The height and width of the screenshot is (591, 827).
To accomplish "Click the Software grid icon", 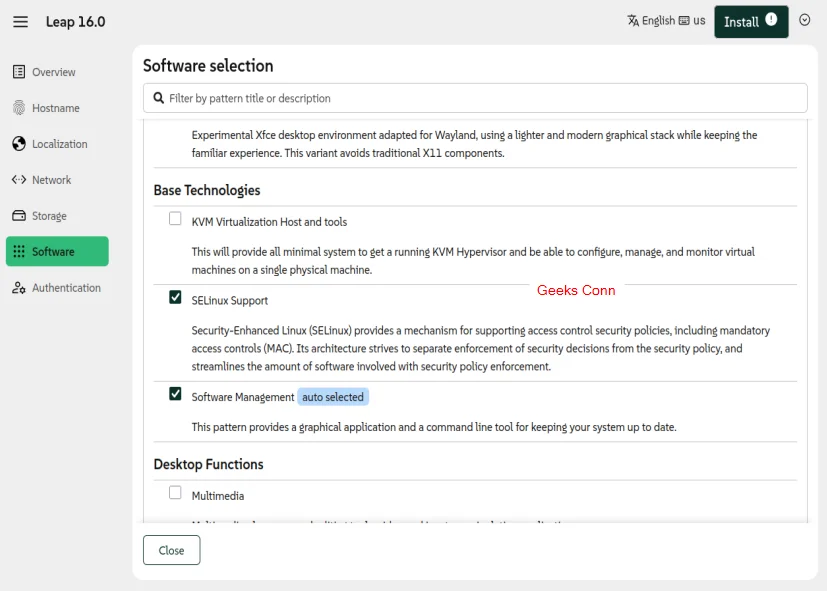I will coord(21,251).
